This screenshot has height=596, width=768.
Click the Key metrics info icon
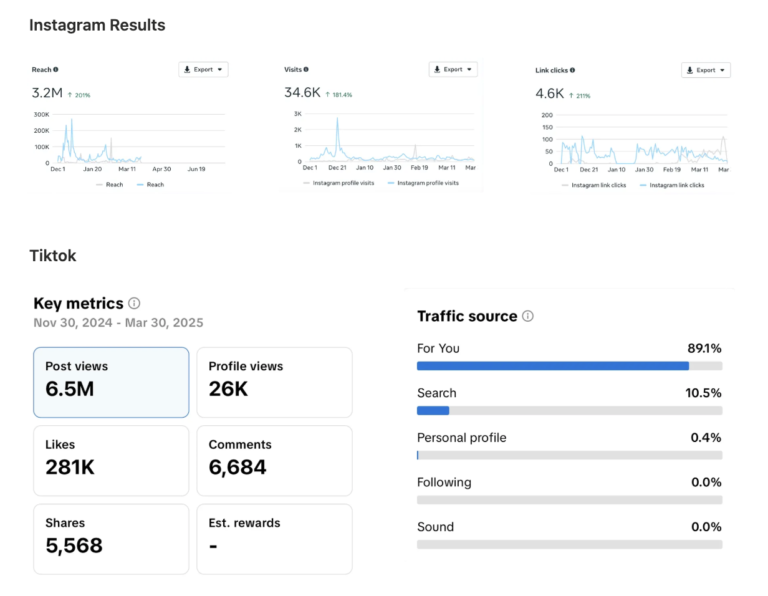[x=135, y=303]
